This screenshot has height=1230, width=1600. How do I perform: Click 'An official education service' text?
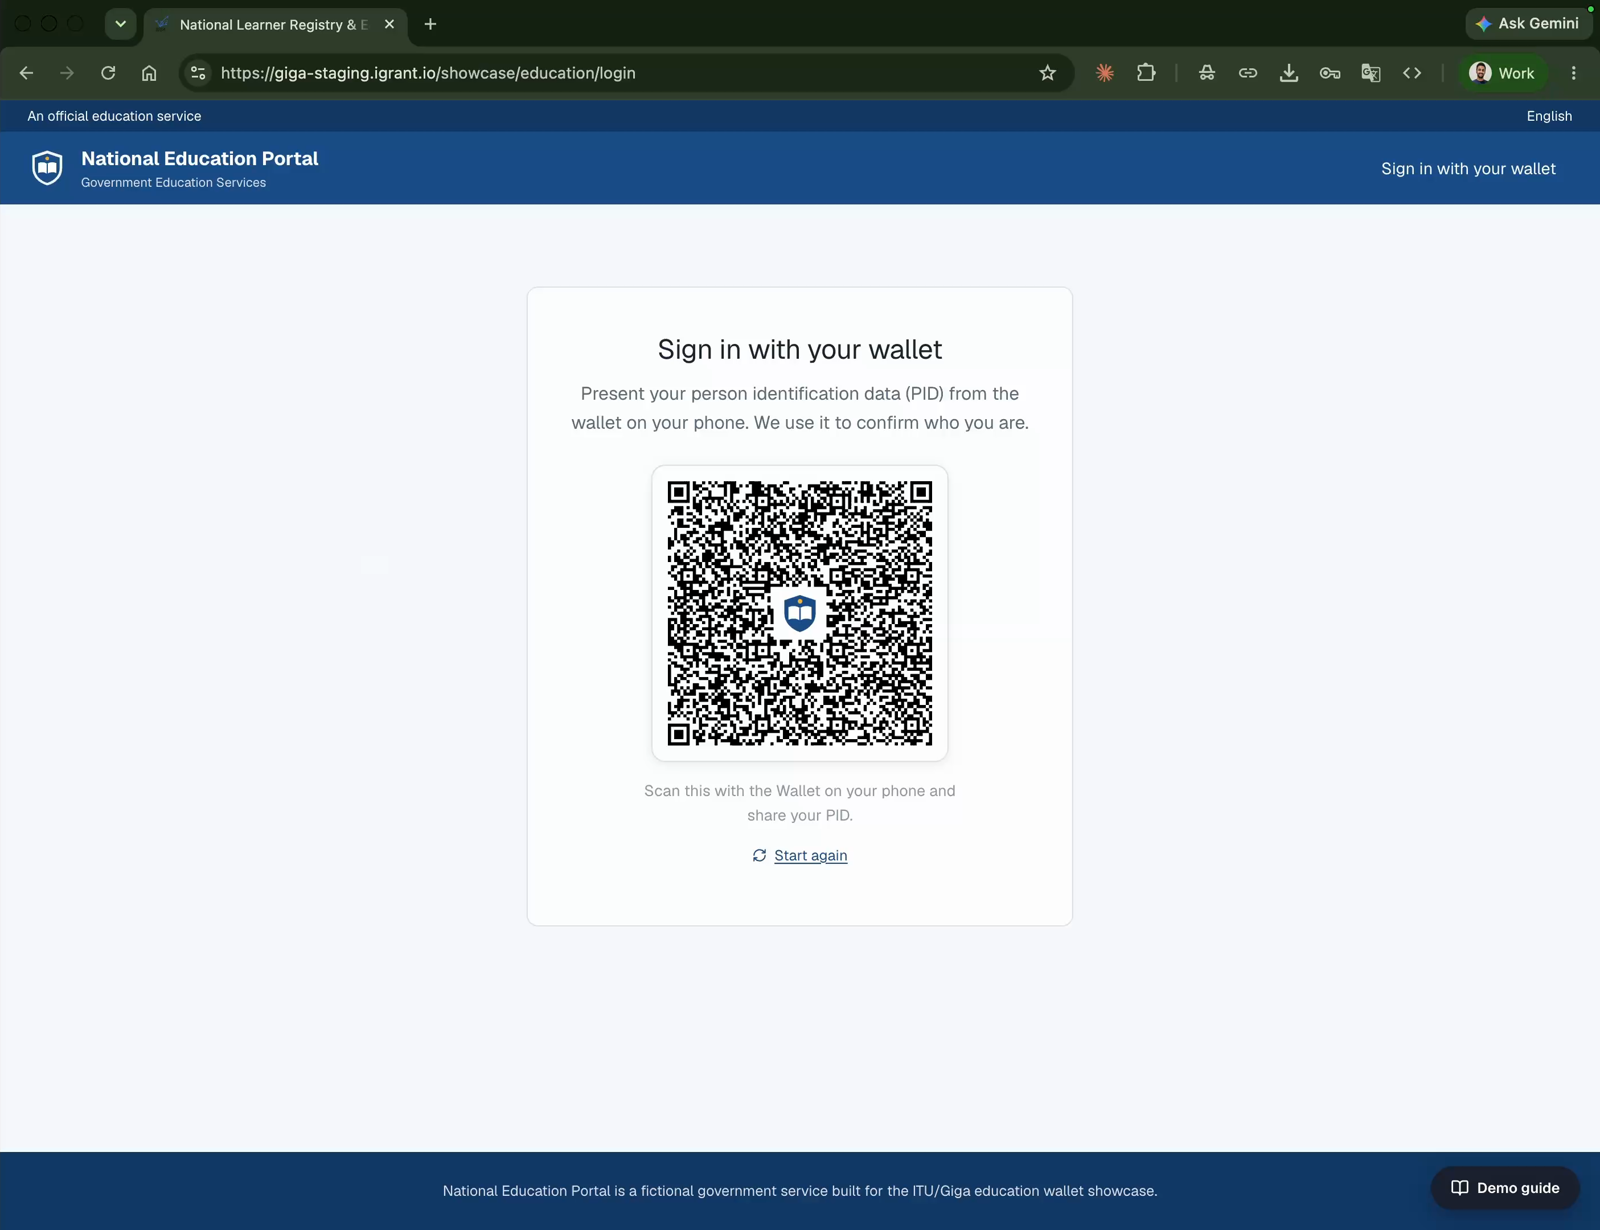[x=114, y=116]
